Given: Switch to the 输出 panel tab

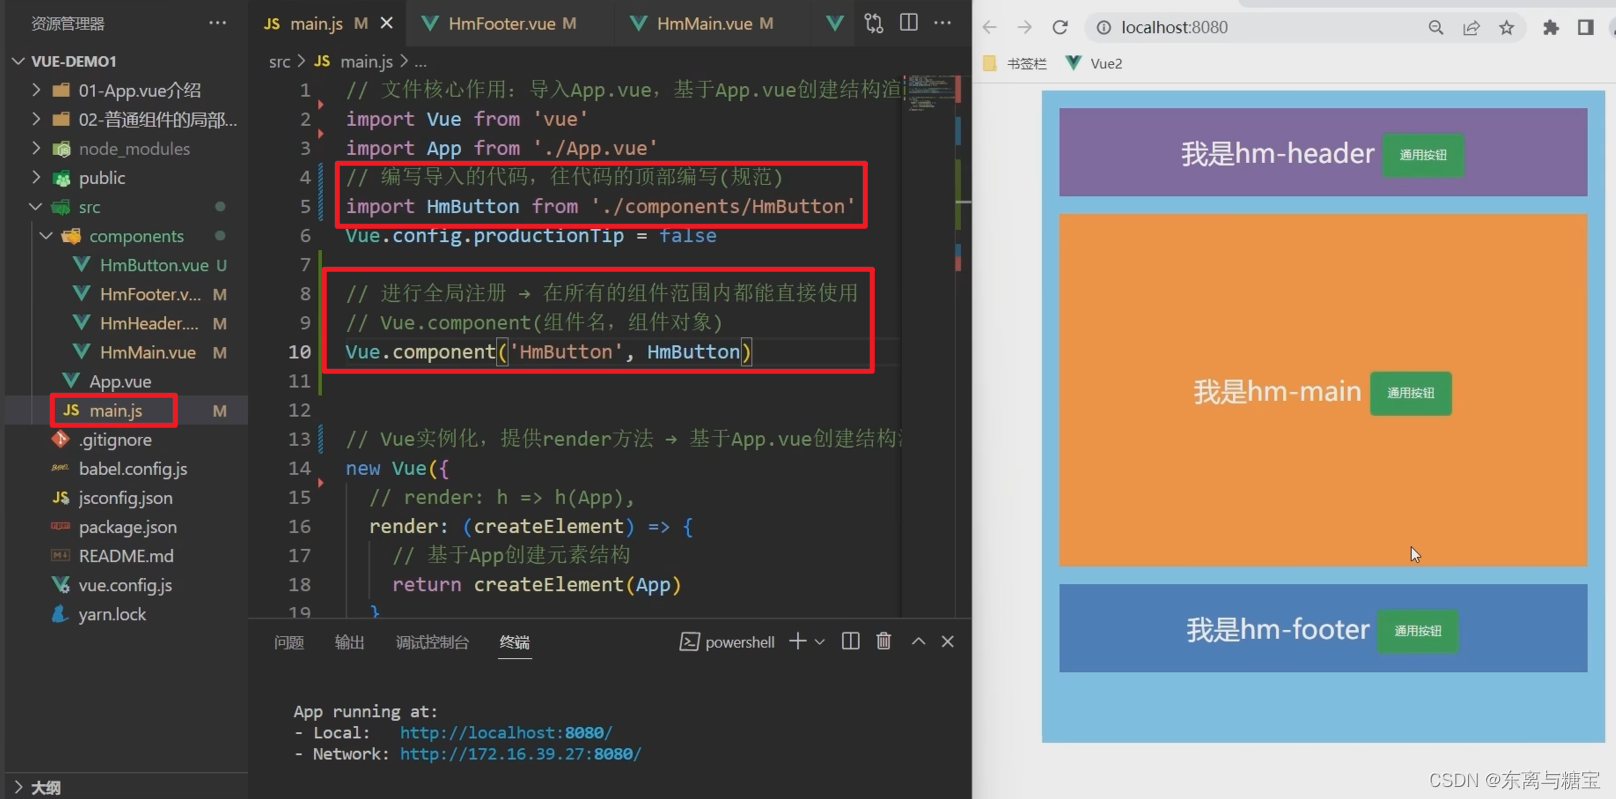Looking at the screenshot, I should point(349,642).
